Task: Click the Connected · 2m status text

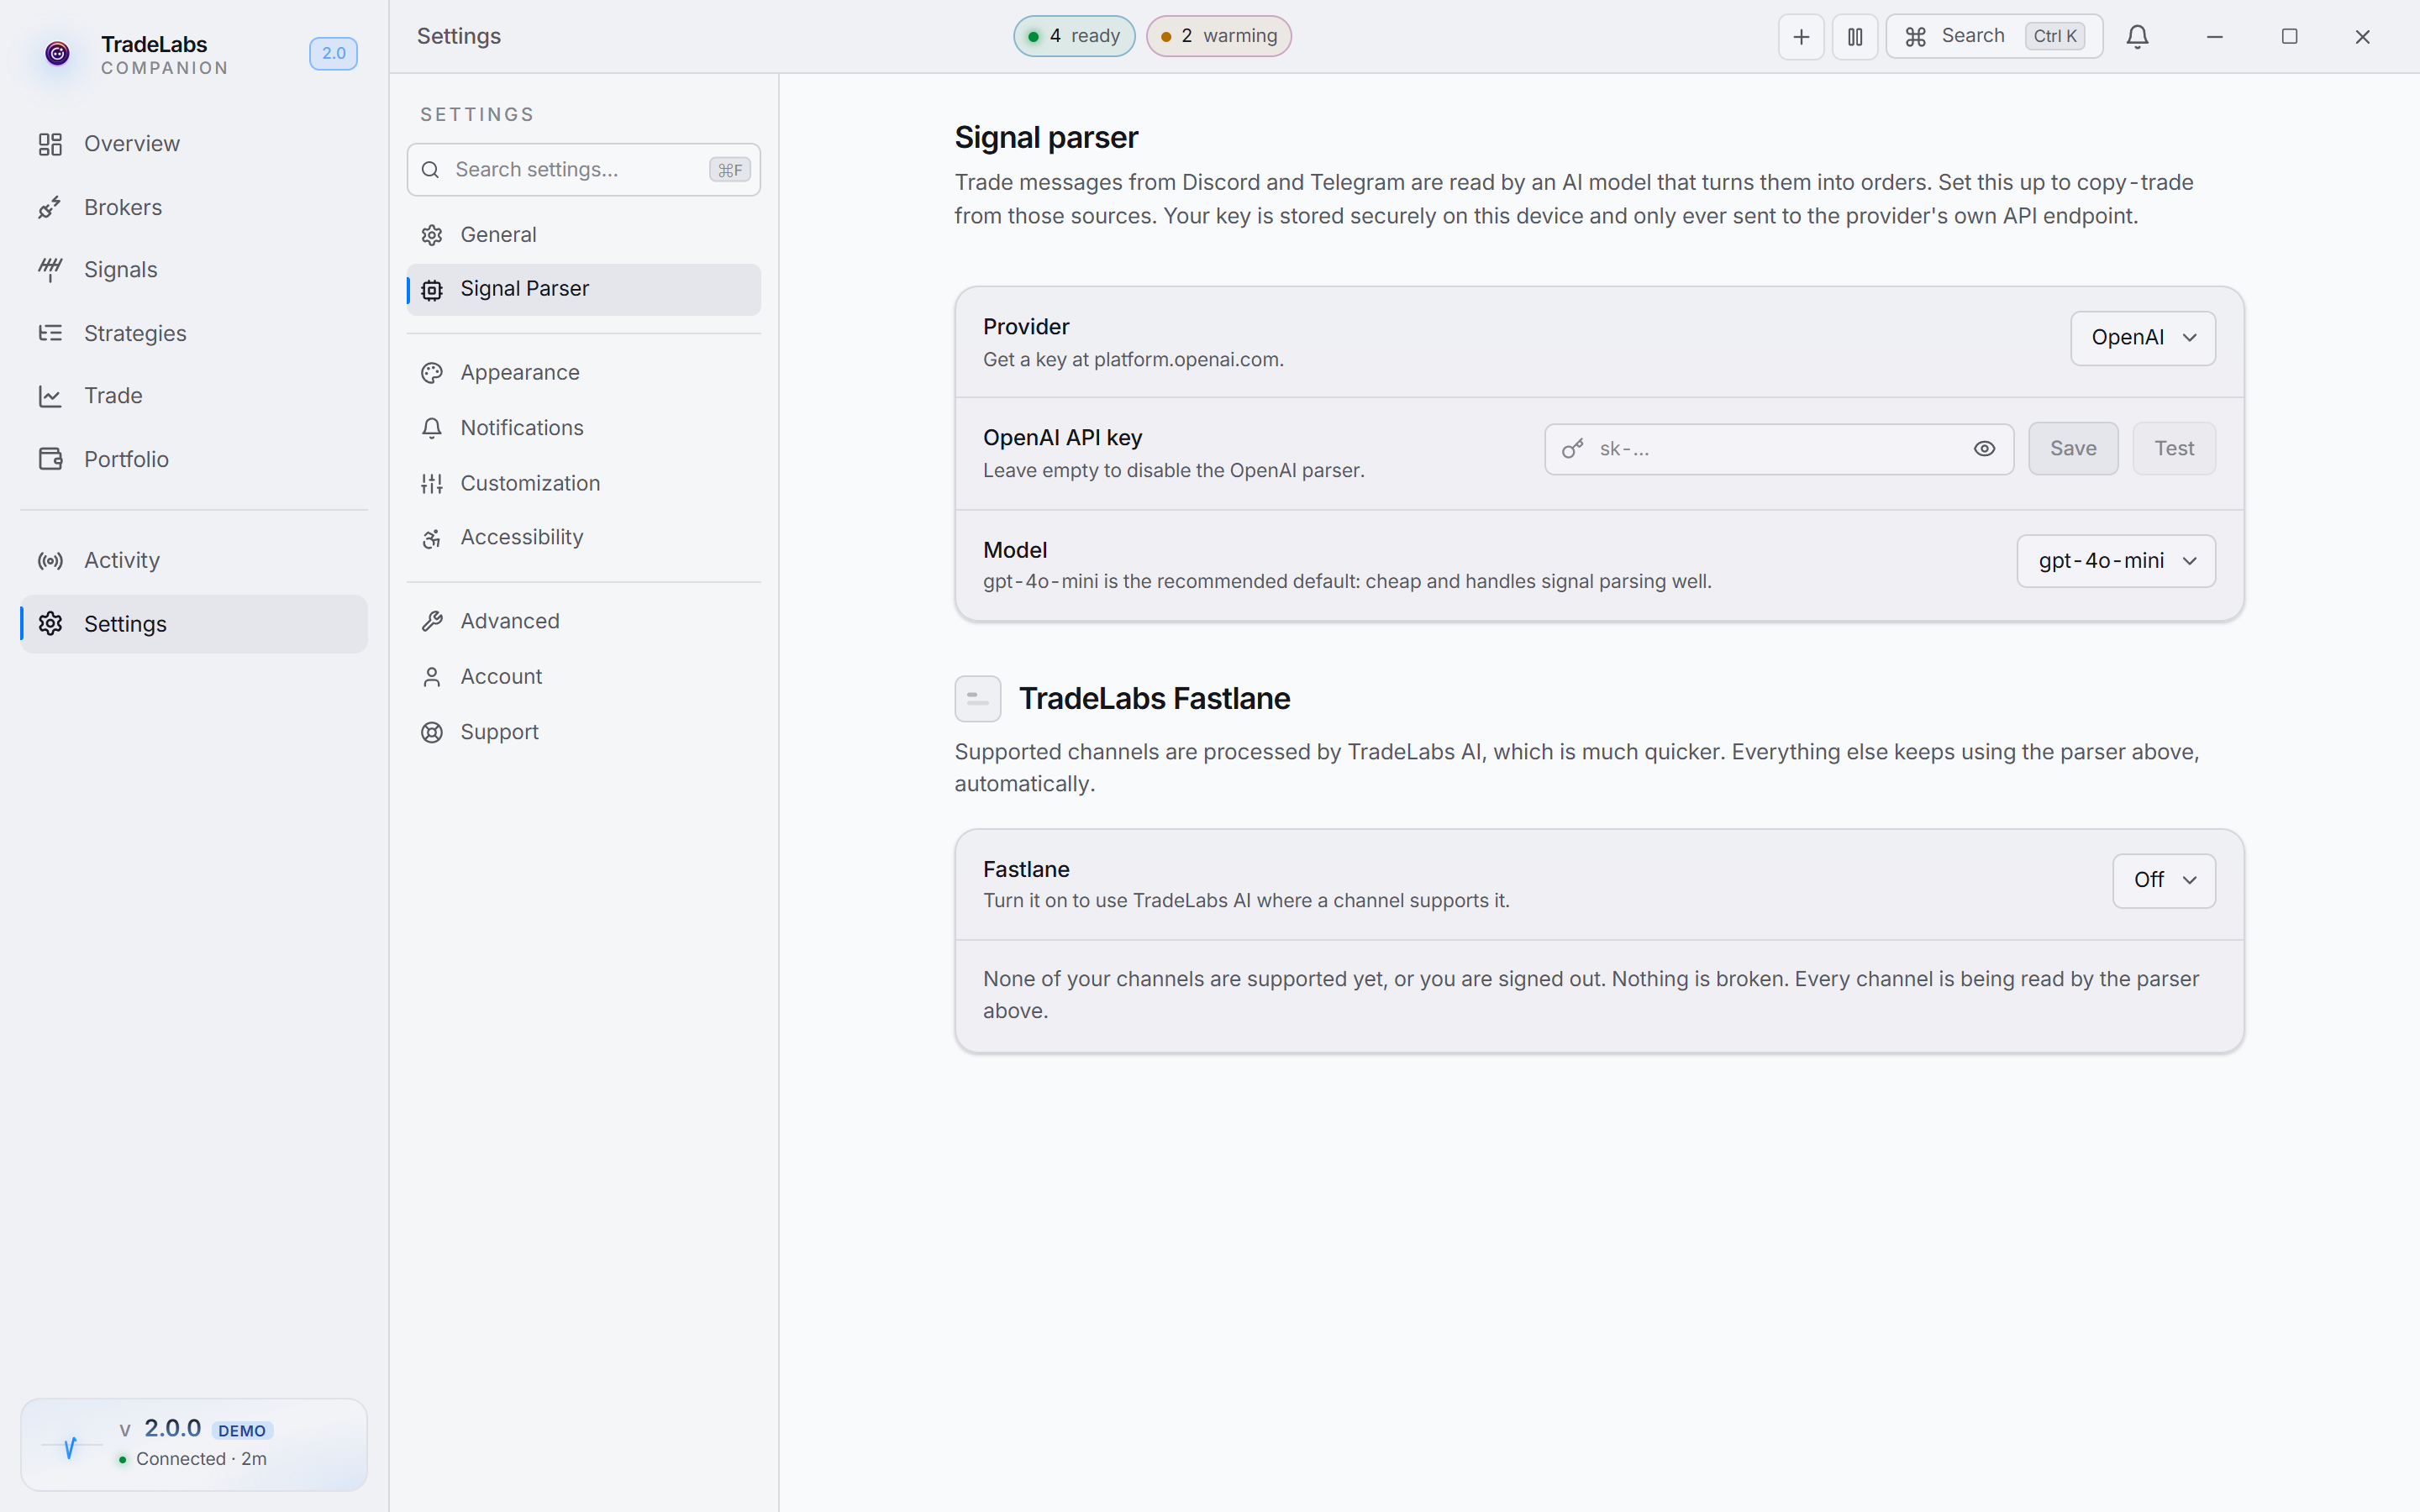Action: point(201,1459)
